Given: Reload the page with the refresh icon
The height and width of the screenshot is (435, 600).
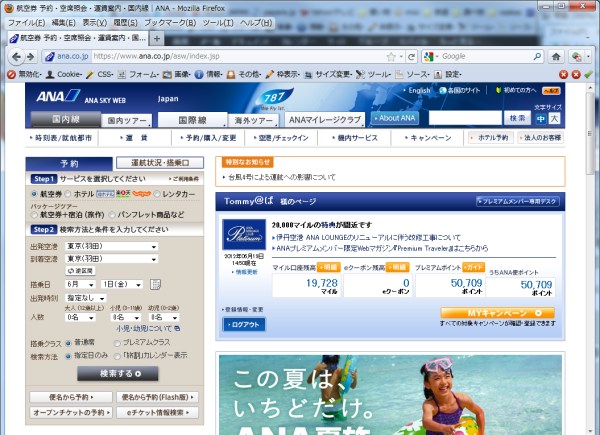Looking at the screenshot, I should 411,57.
